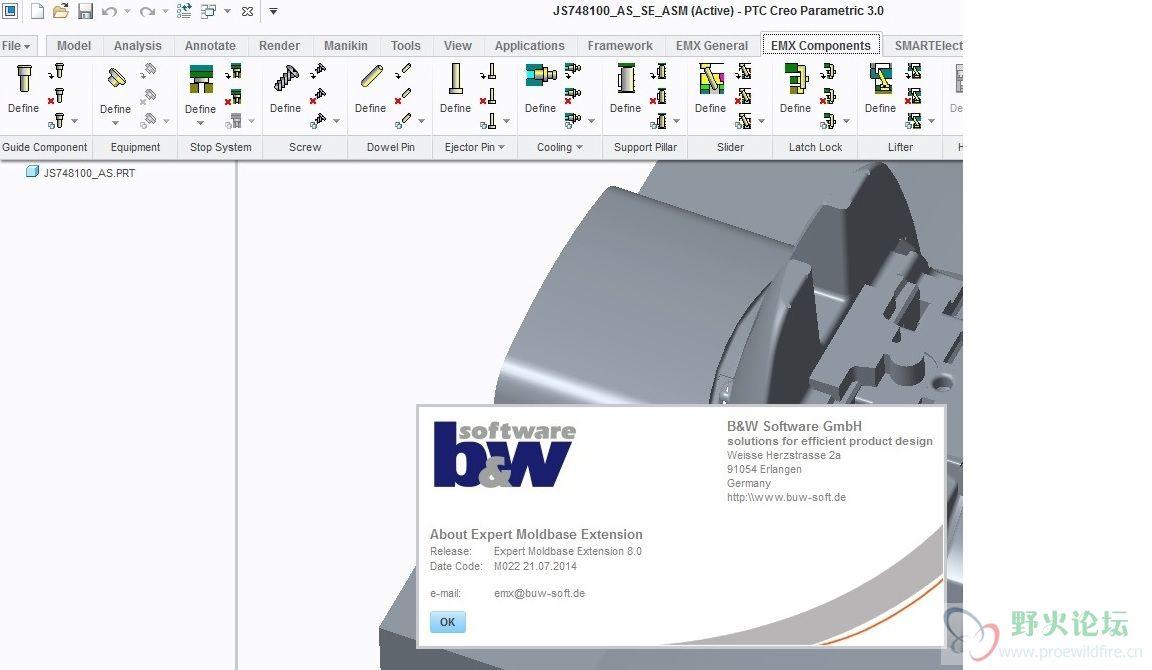Expand the Dowel Pin overflow arrow
This screenshot has width=1152, height=670.
point(422,120)
